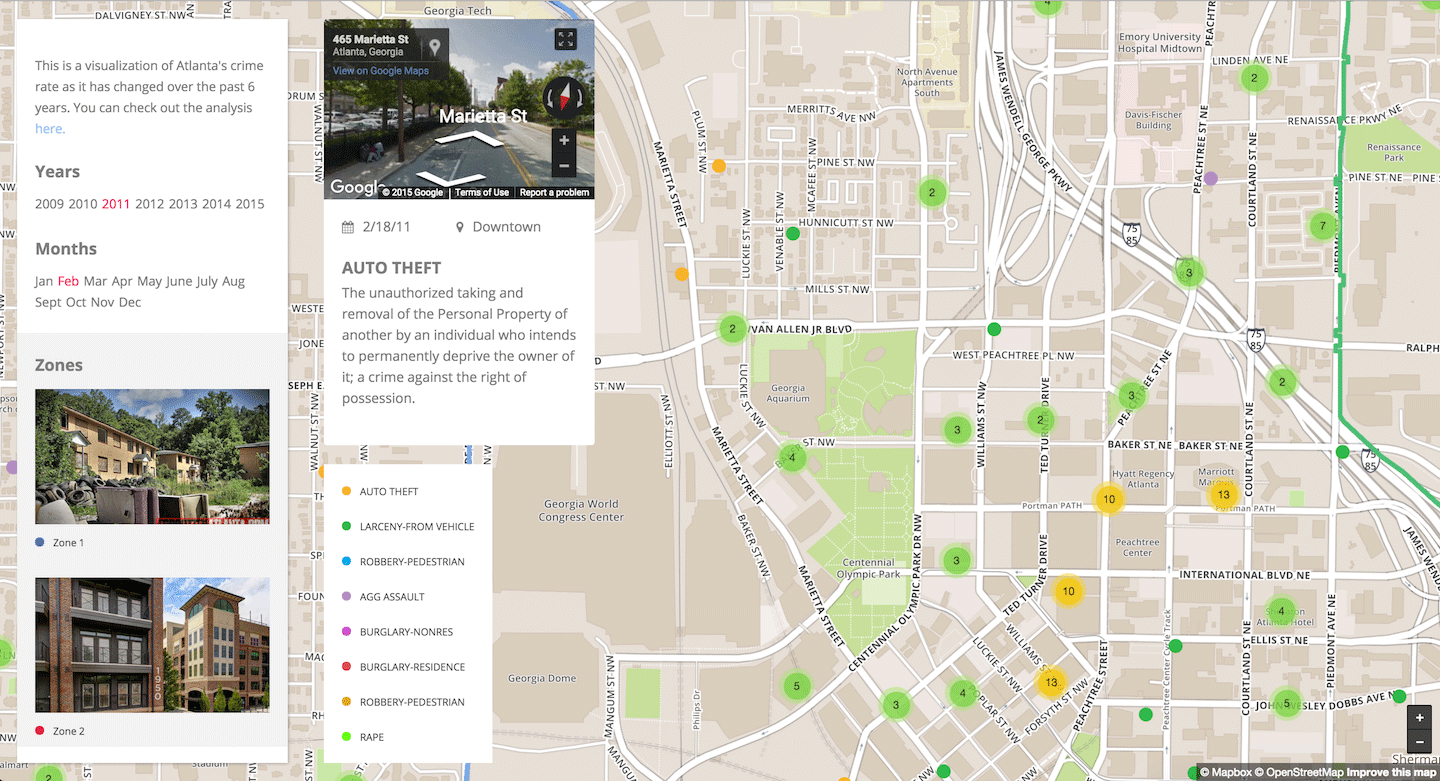The height and width of the screenshot is (781, 1440).
Task: Select year 2010
Action: click(x=83, y=204)
